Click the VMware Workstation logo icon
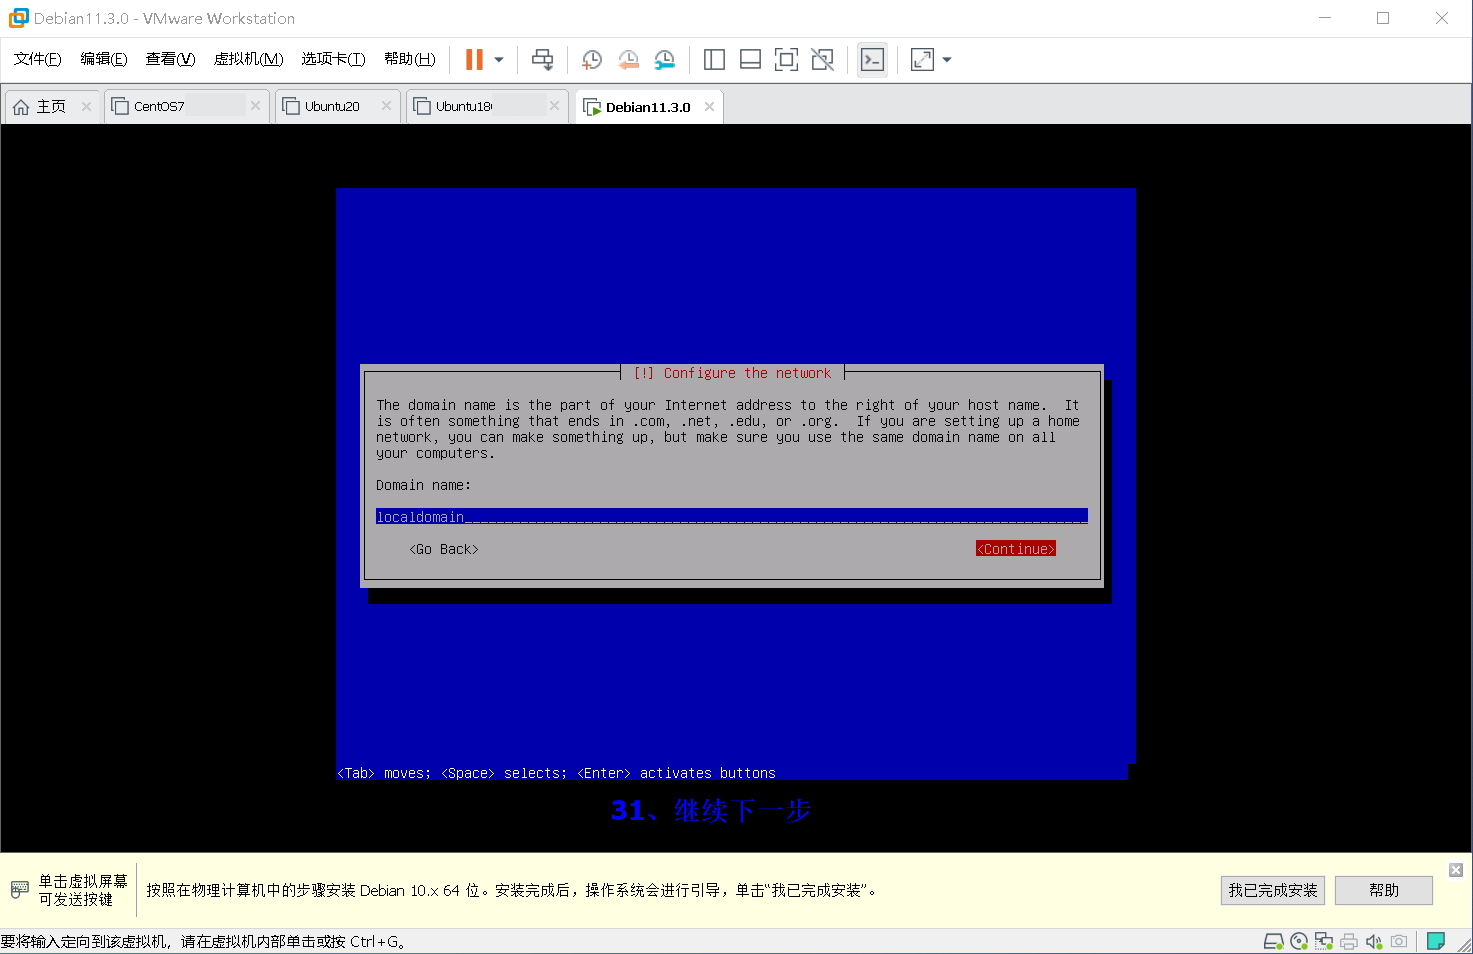This screenshot has width=1473, height=954. tap(18, 18)
